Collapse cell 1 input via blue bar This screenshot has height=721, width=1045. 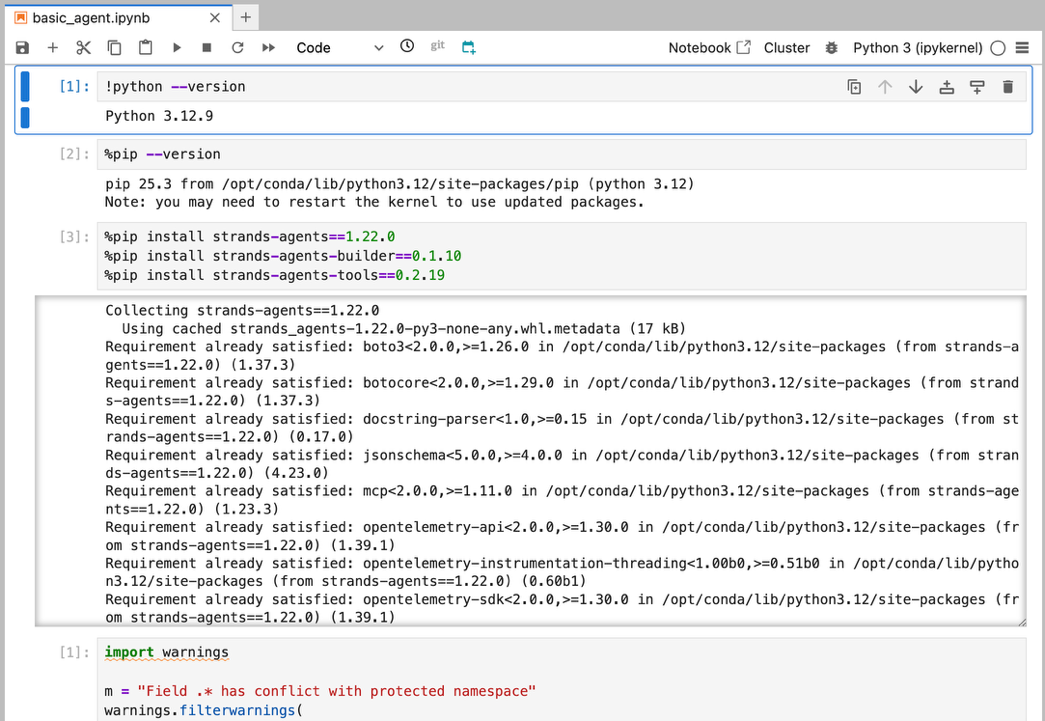coord(25,87)
